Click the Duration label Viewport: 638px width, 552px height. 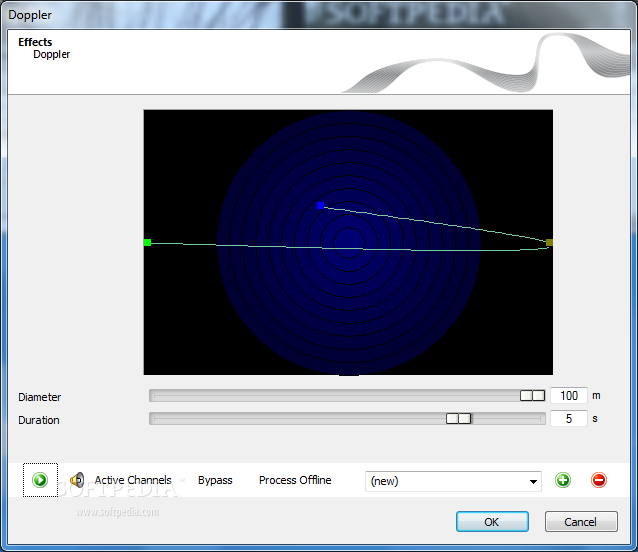coord(39,420)
